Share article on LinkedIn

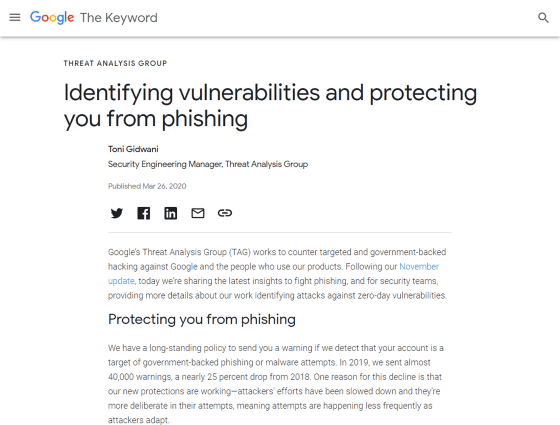[x=170, y=213]
